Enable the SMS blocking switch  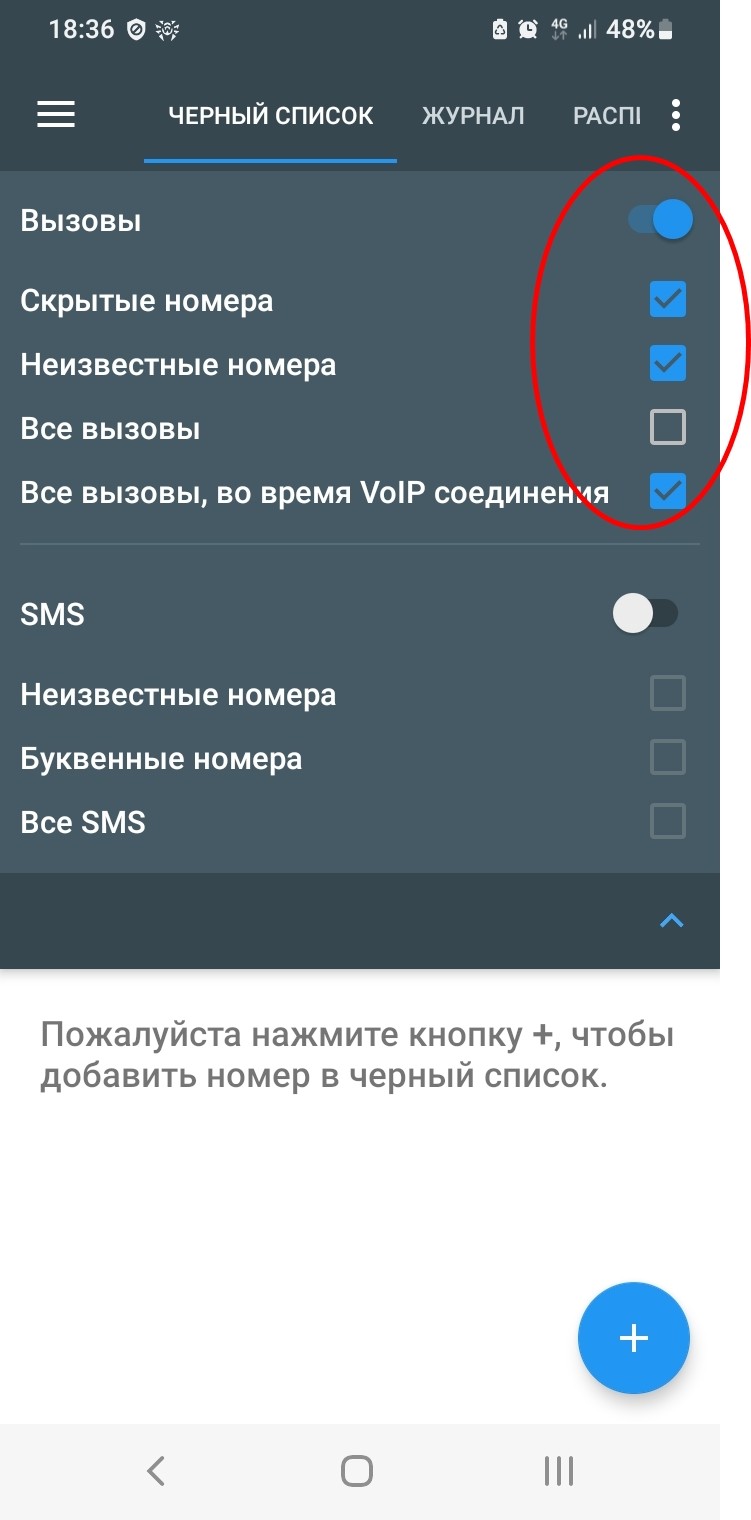[646, 614]
